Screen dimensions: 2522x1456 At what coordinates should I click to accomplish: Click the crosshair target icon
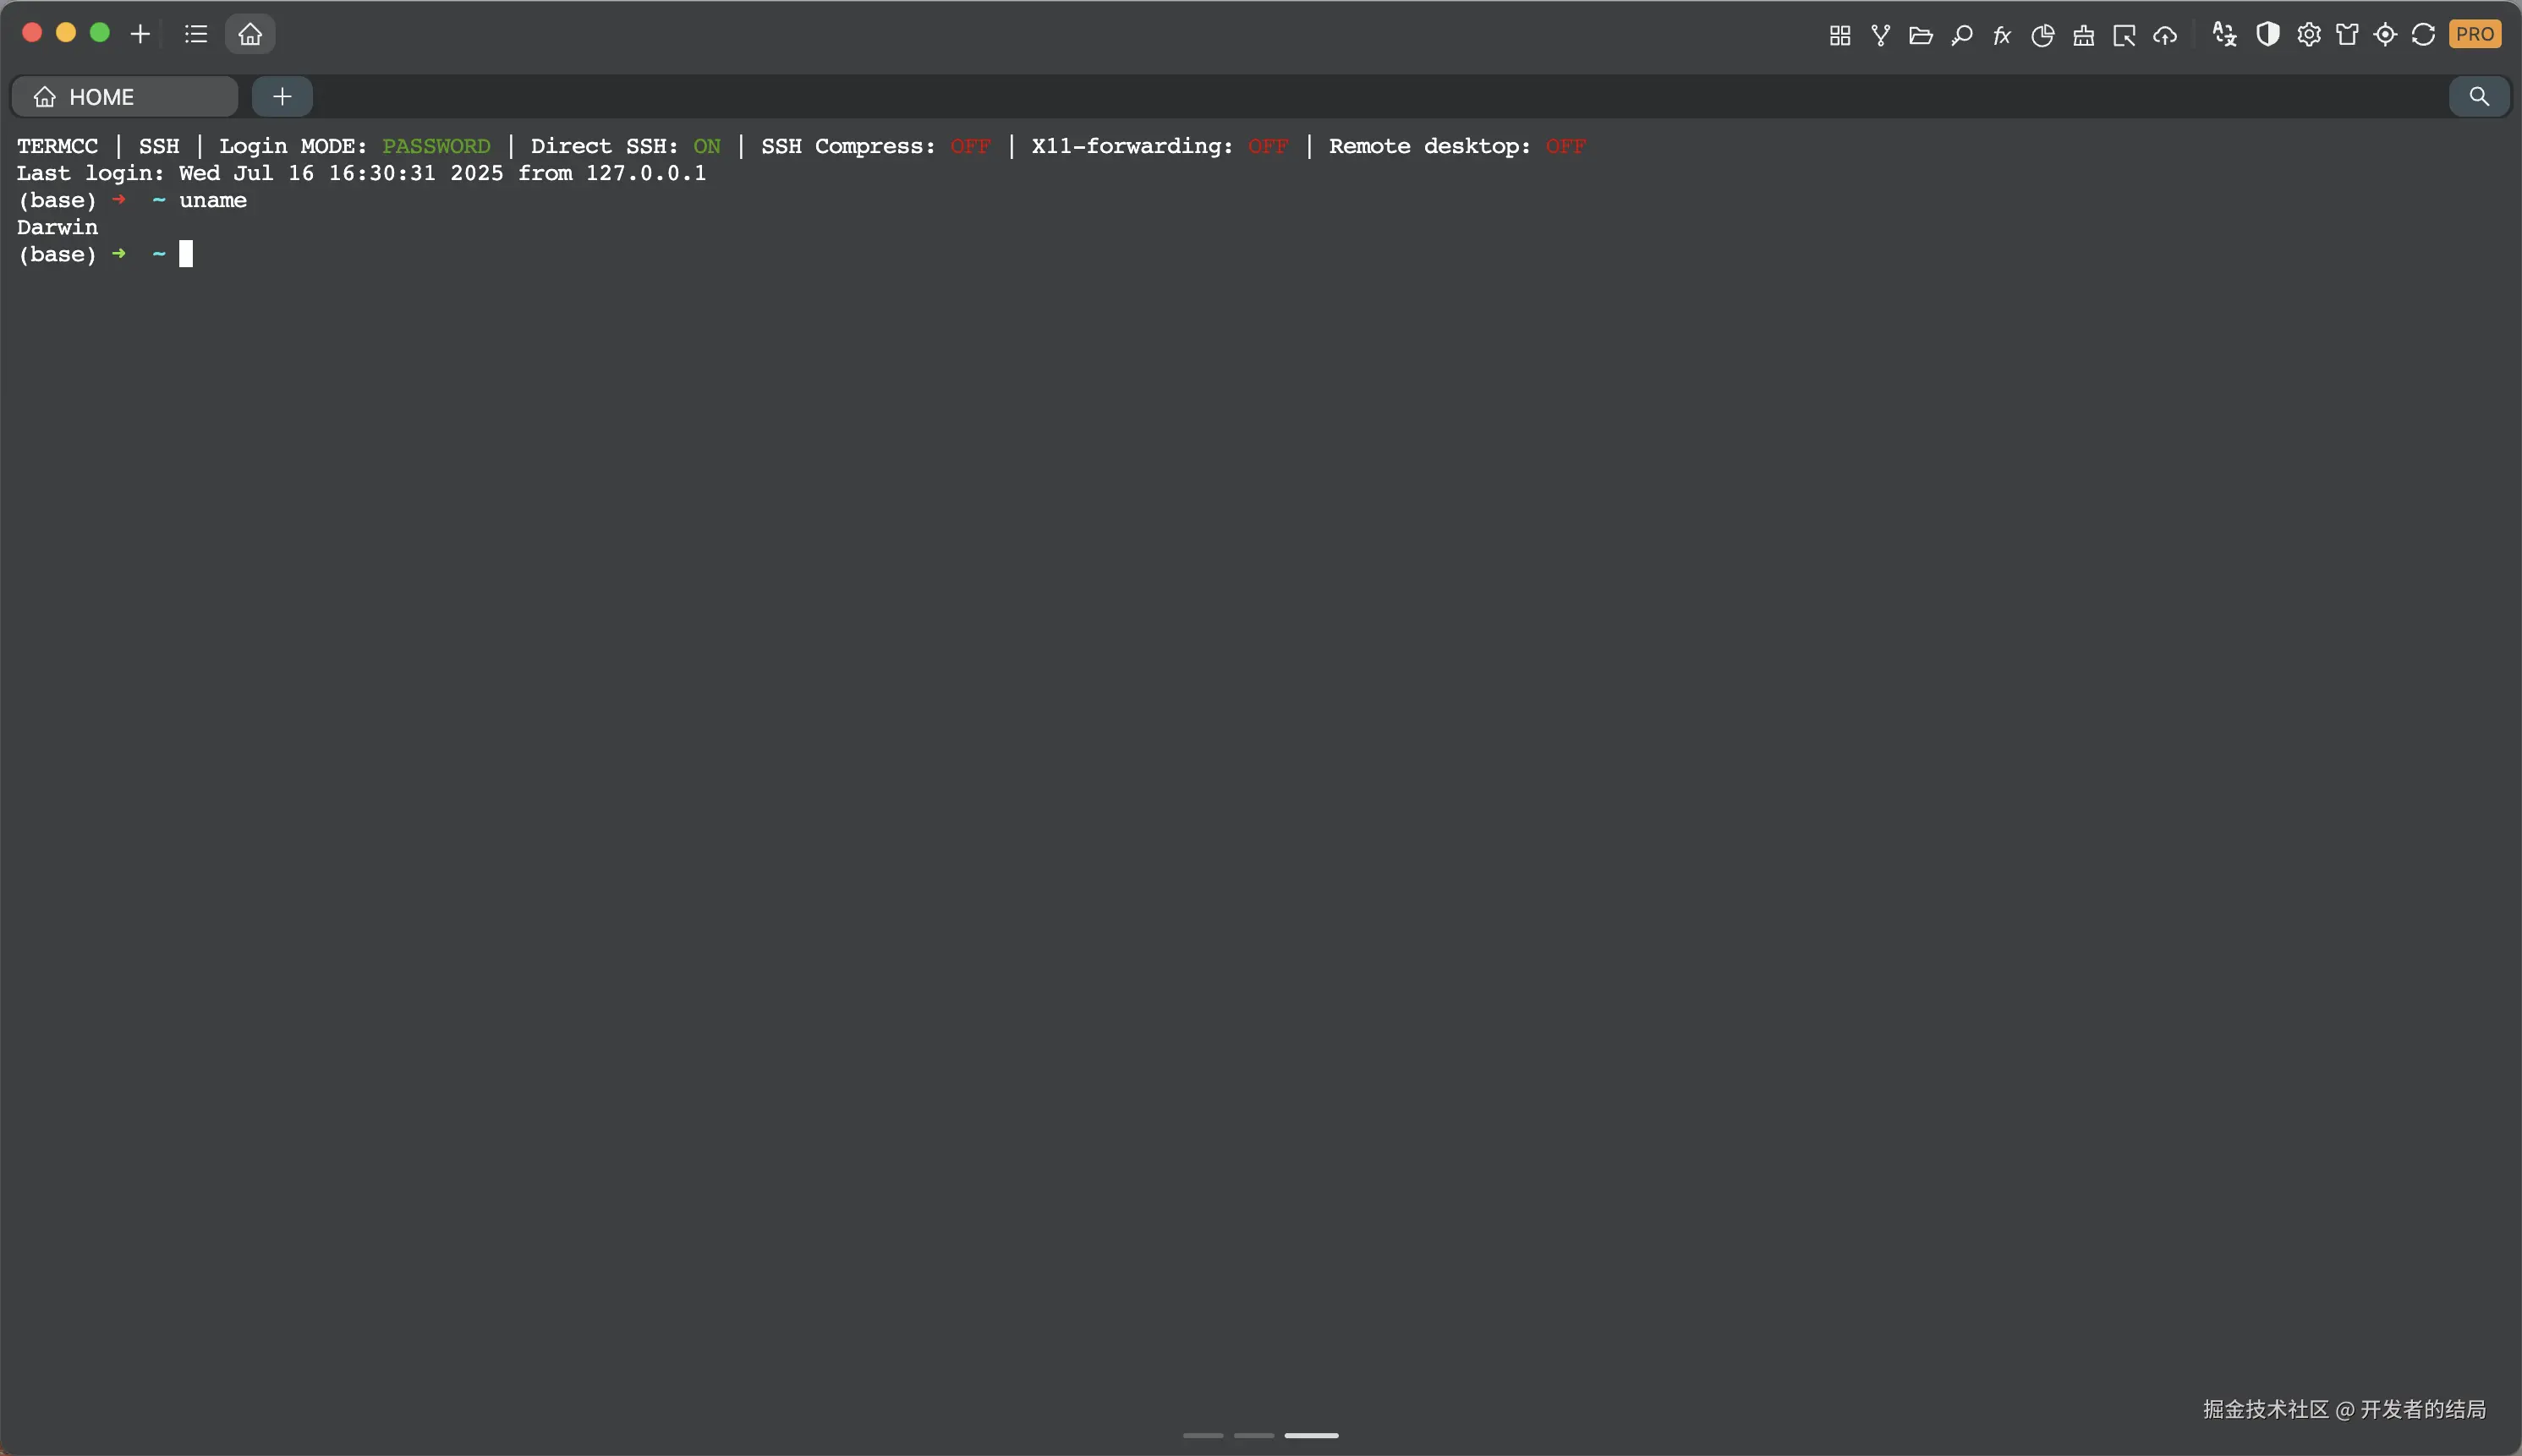(2385, 35)
